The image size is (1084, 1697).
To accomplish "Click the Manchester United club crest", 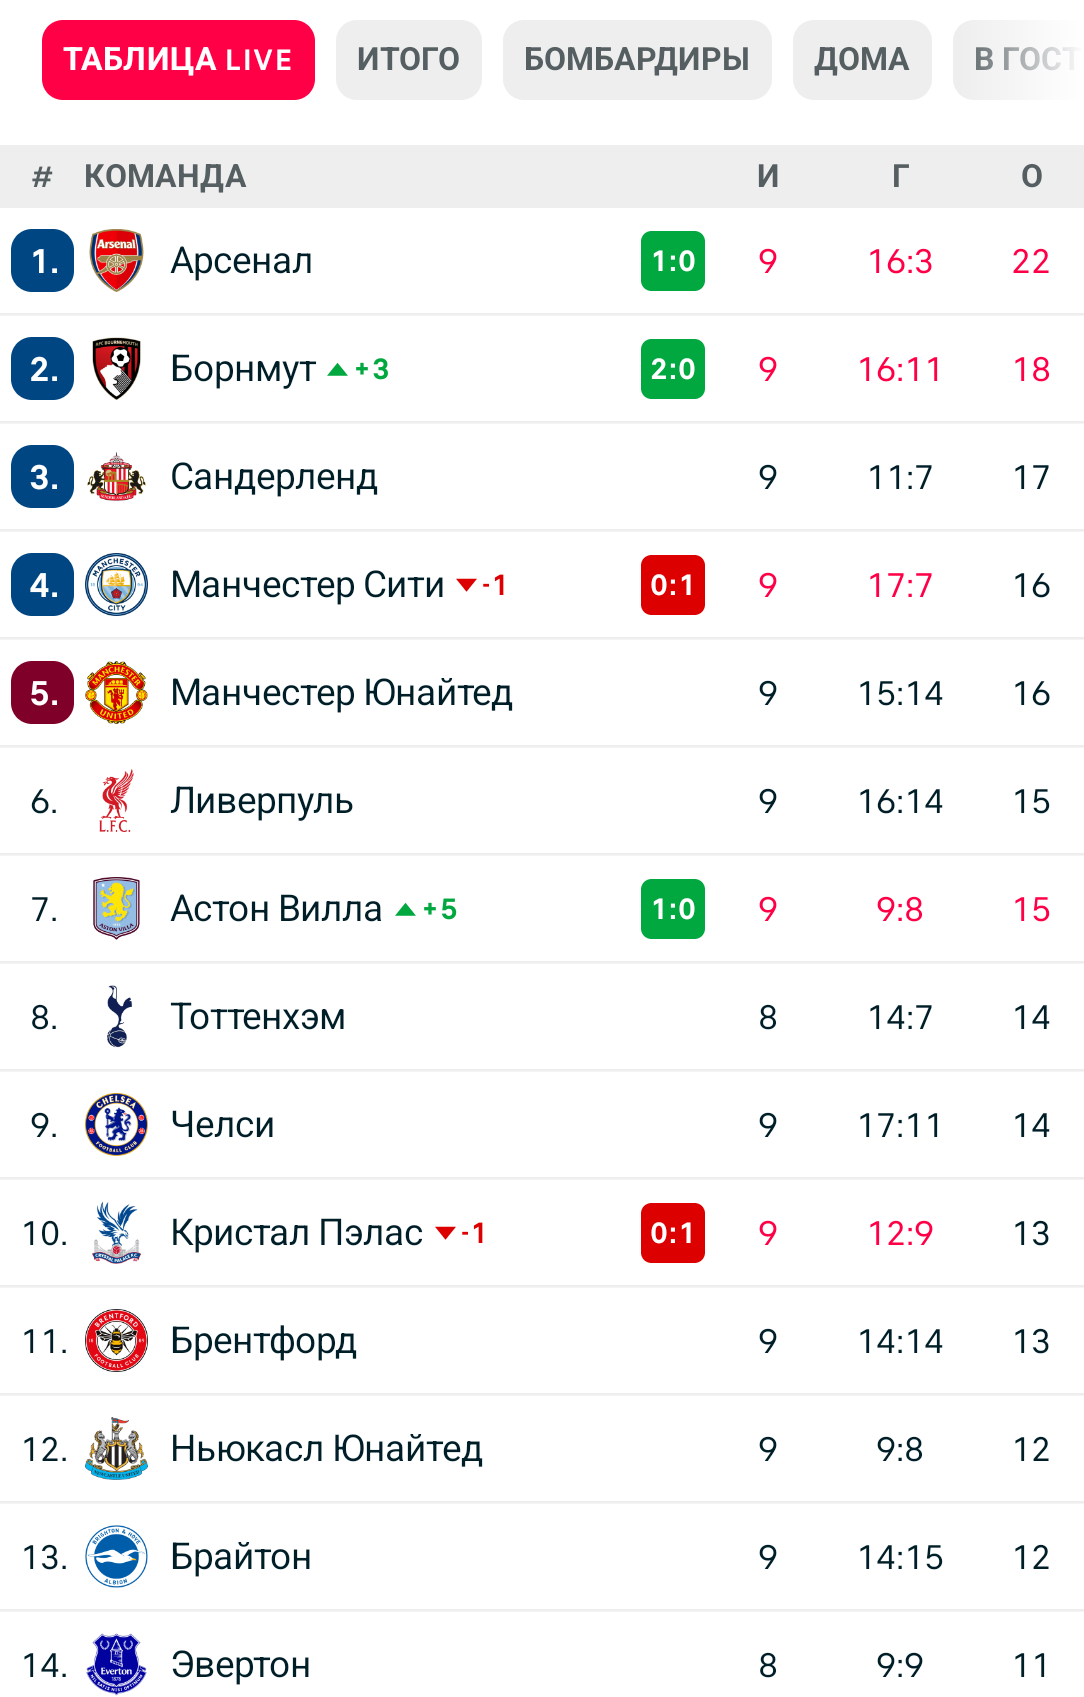I will (x=117, y=693).
